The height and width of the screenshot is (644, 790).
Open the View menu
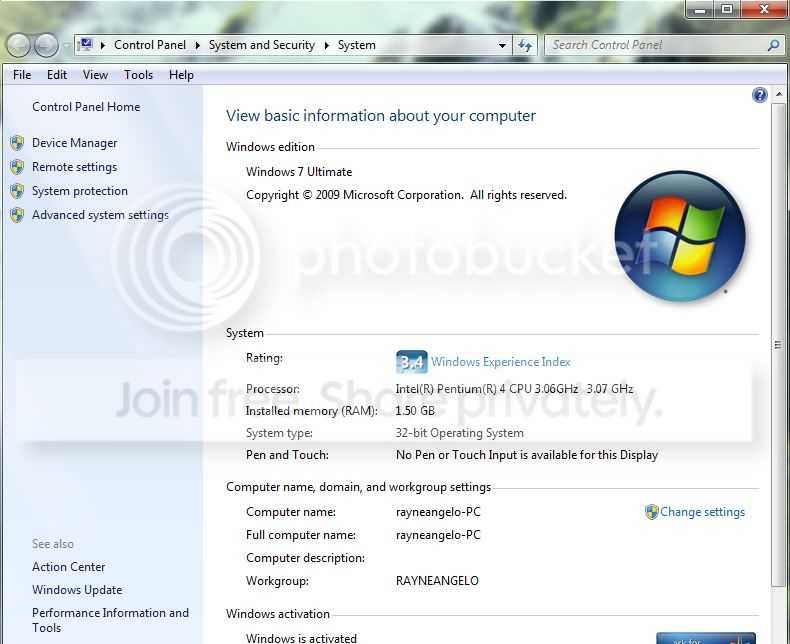pos(95,75)
